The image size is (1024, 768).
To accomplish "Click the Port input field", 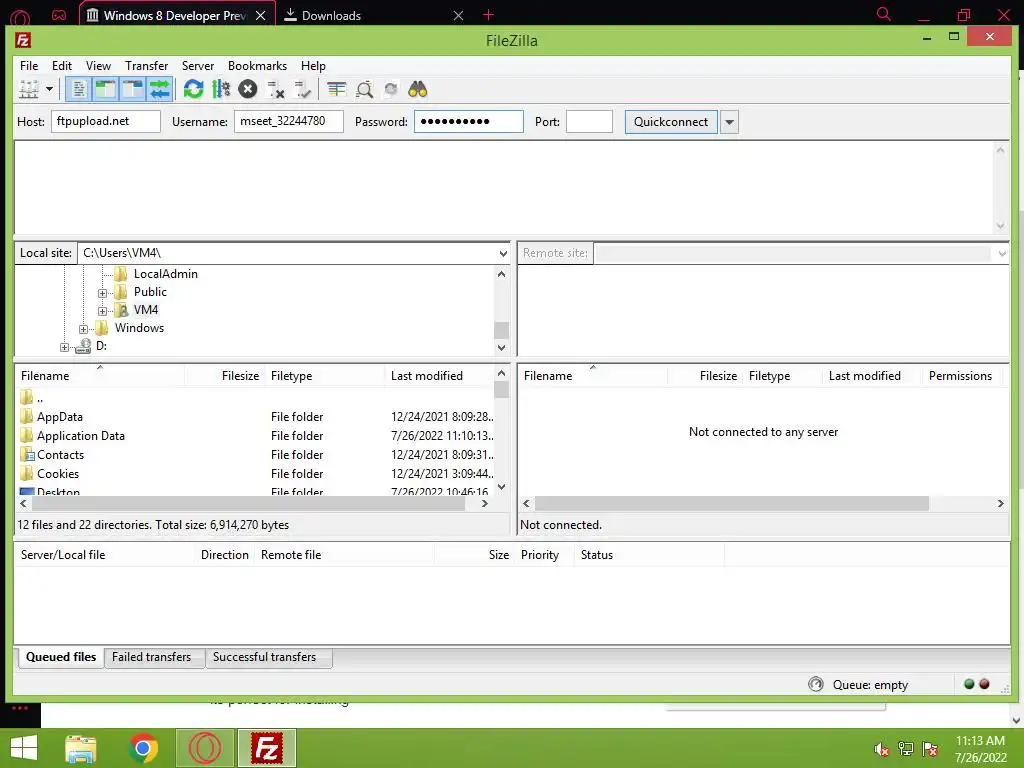I will tap(589, 121).
